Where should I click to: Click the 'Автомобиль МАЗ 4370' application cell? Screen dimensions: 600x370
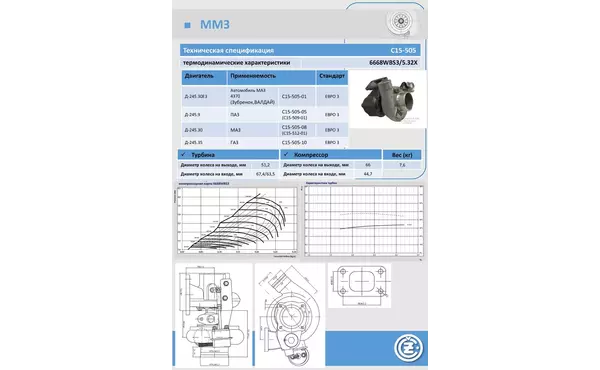point(253,96)
